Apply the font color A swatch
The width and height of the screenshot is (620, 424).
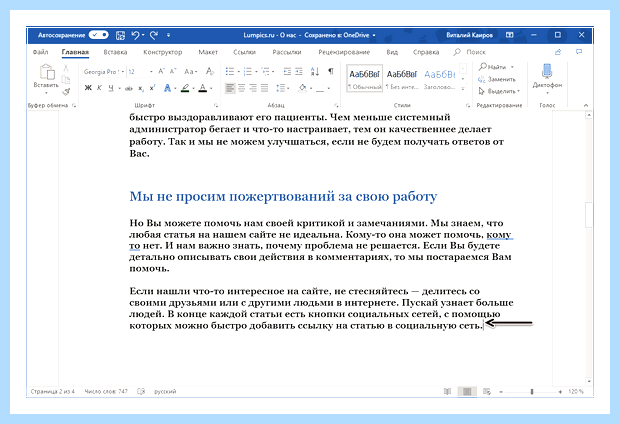203,88
